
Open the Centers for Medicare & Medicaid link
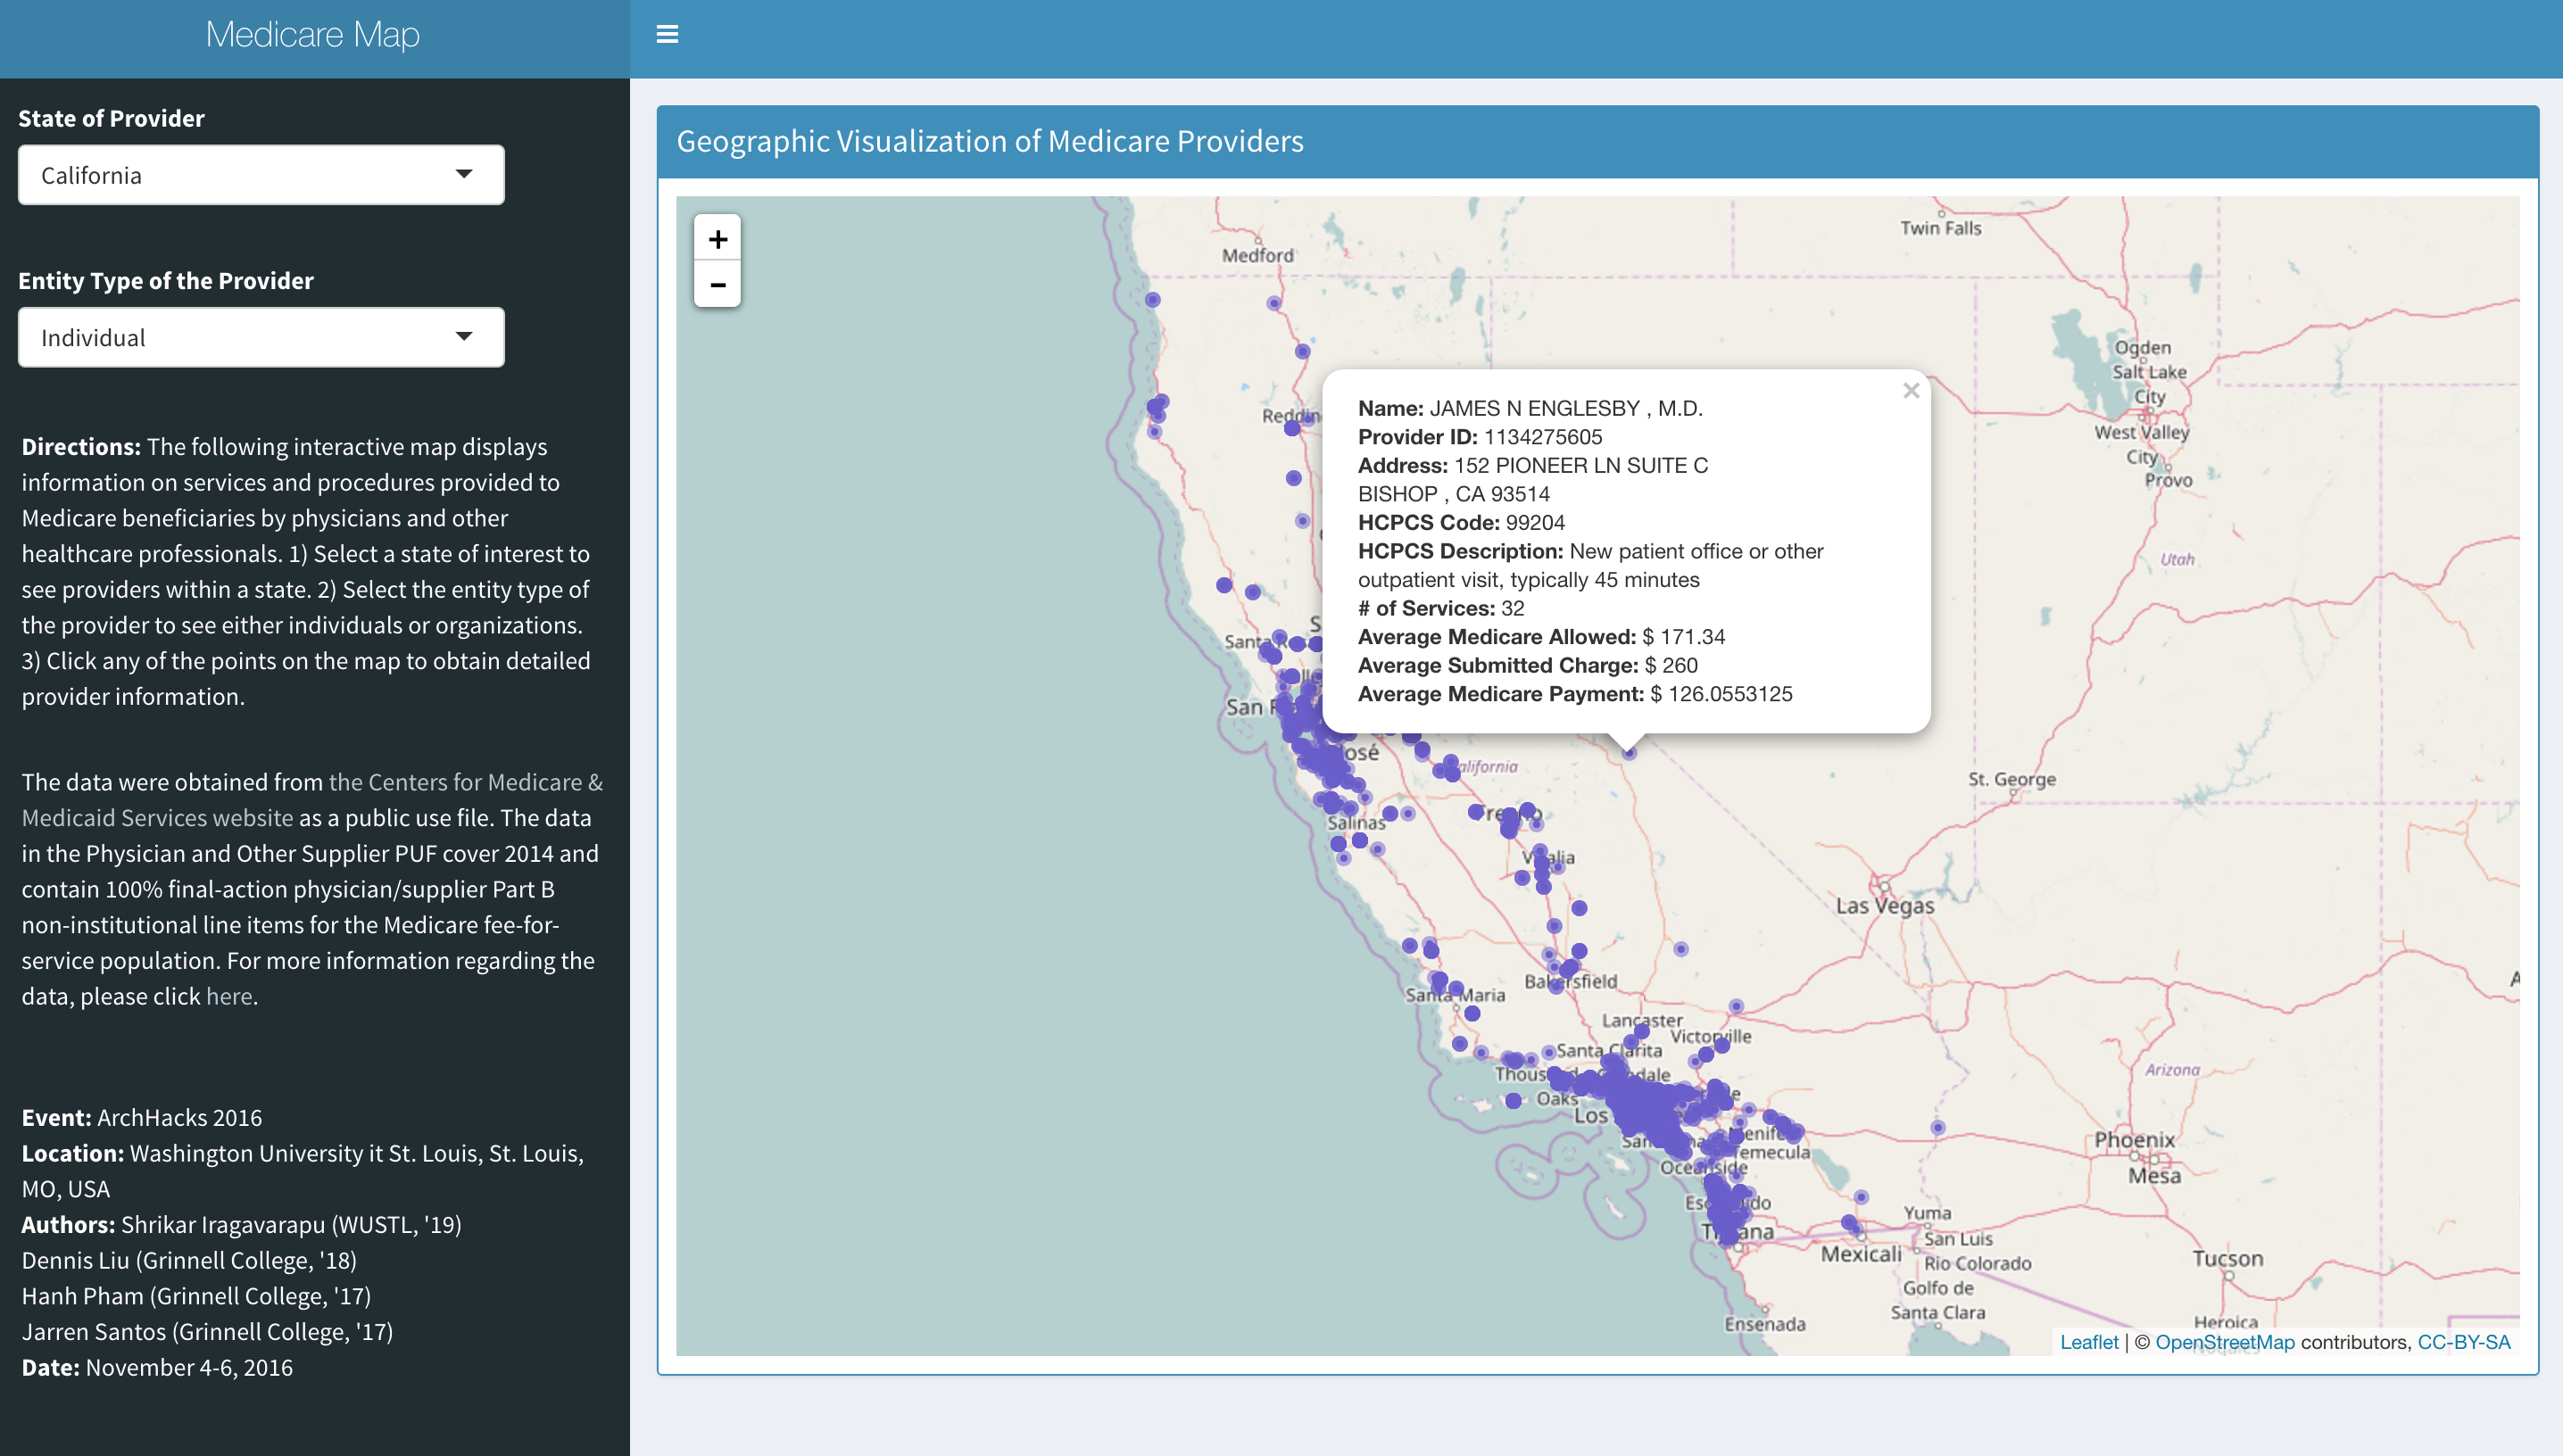coord(465,783)
